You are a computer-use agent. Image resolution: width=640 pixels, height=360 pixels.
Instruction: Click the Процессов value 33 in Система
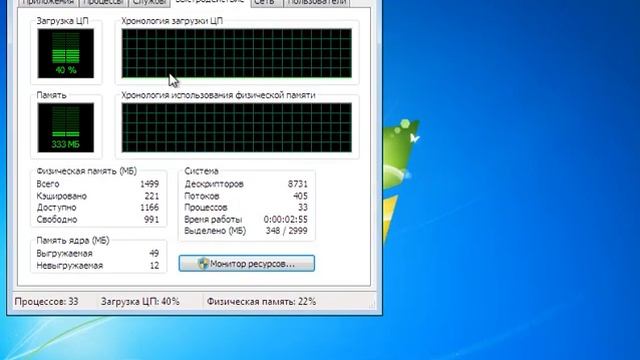pos(302,207)
